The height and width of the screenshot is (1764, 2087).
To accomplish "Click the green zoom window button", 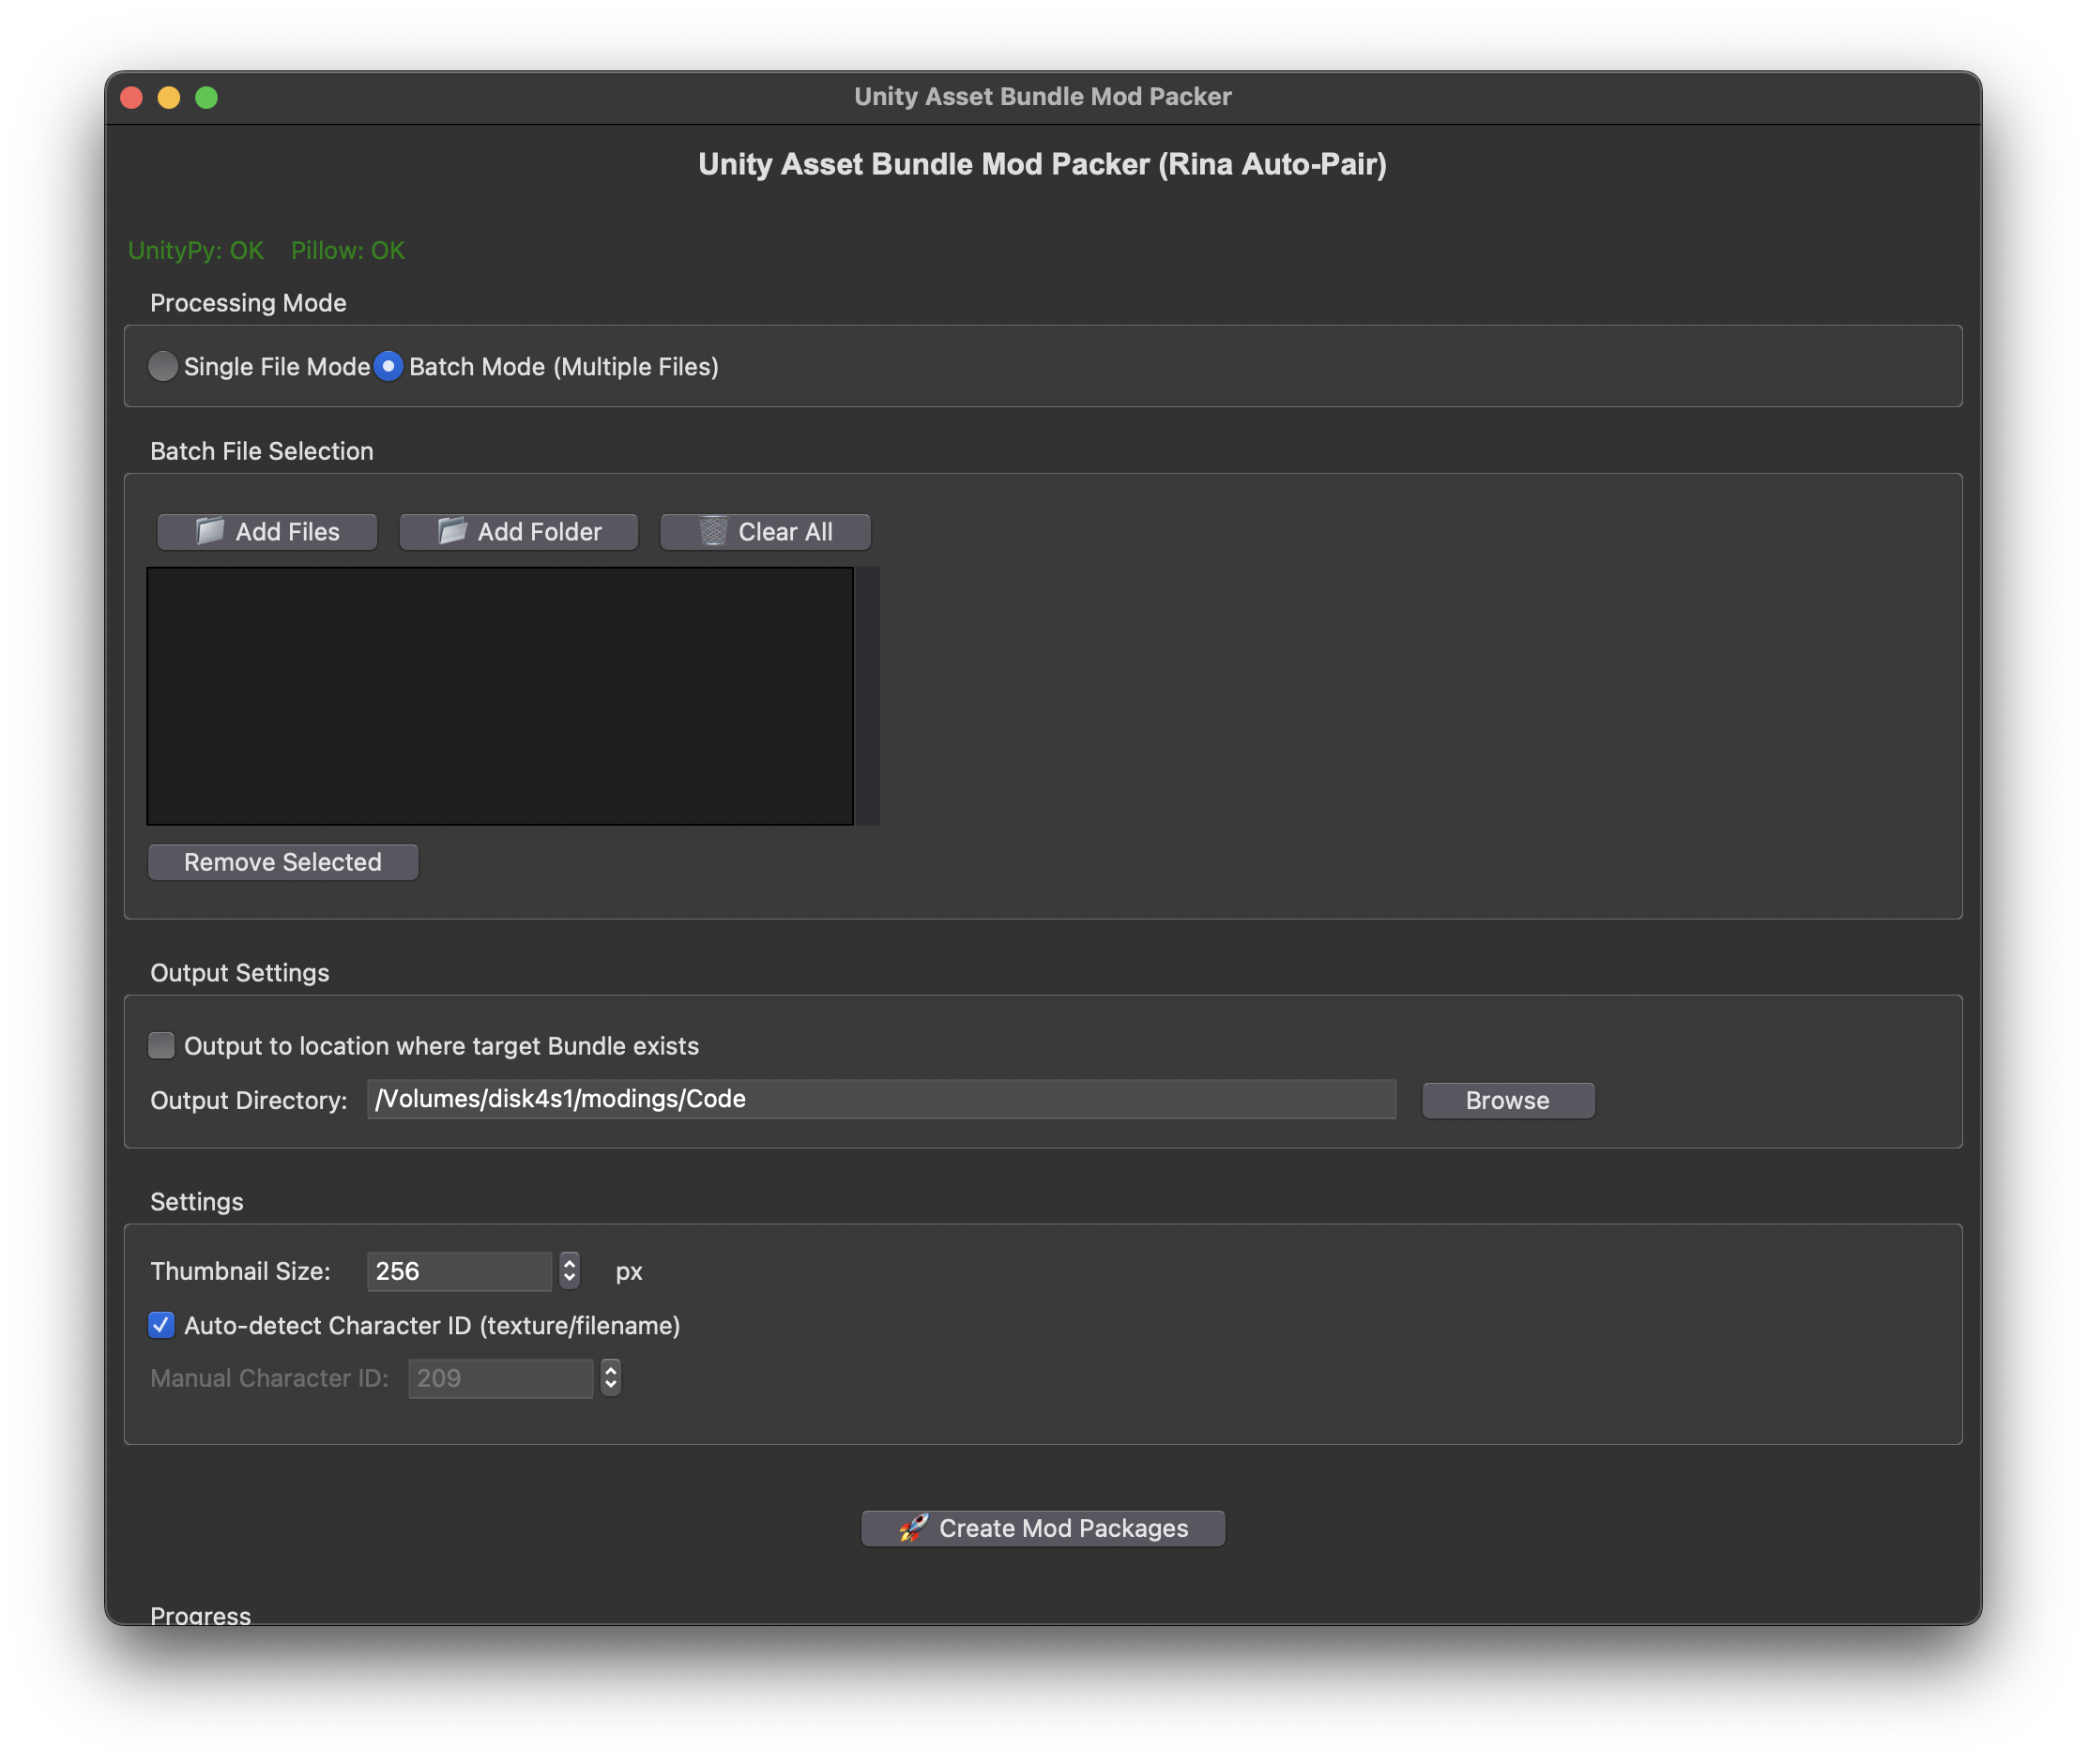I will 206,97.
